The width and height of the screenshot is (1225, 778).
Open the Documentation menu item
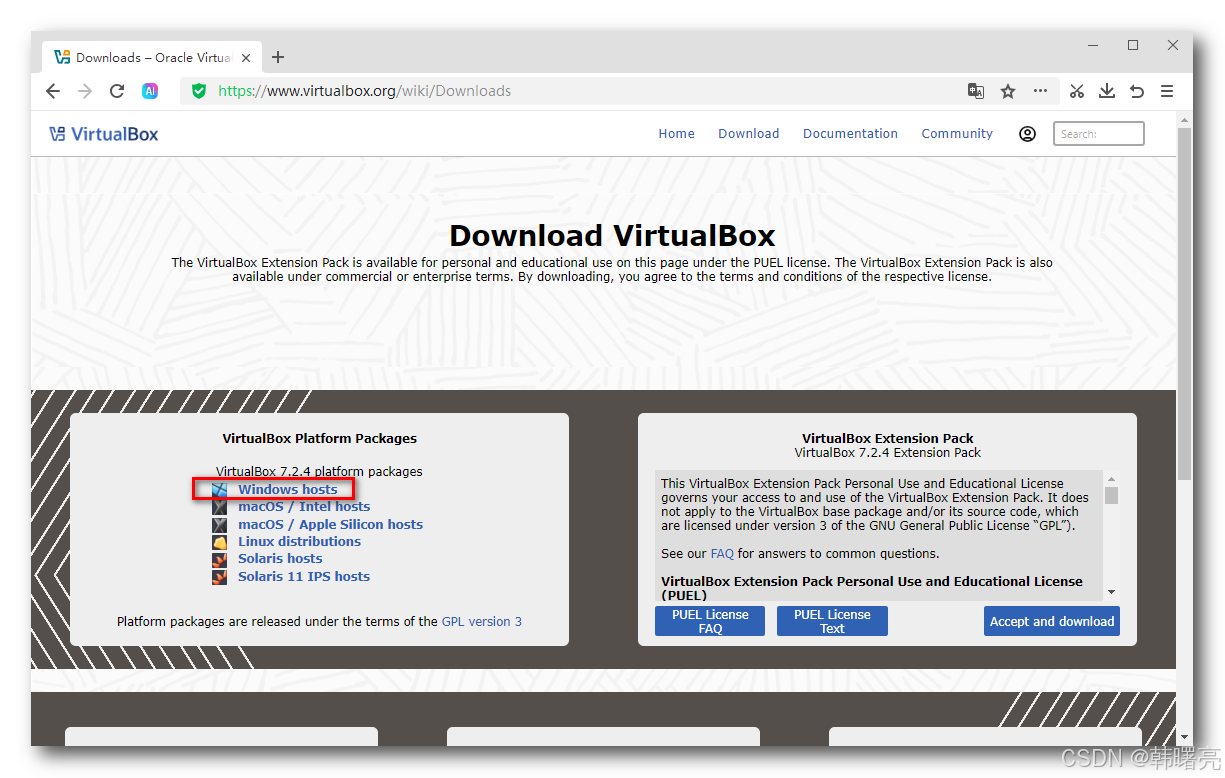[850, 134]
